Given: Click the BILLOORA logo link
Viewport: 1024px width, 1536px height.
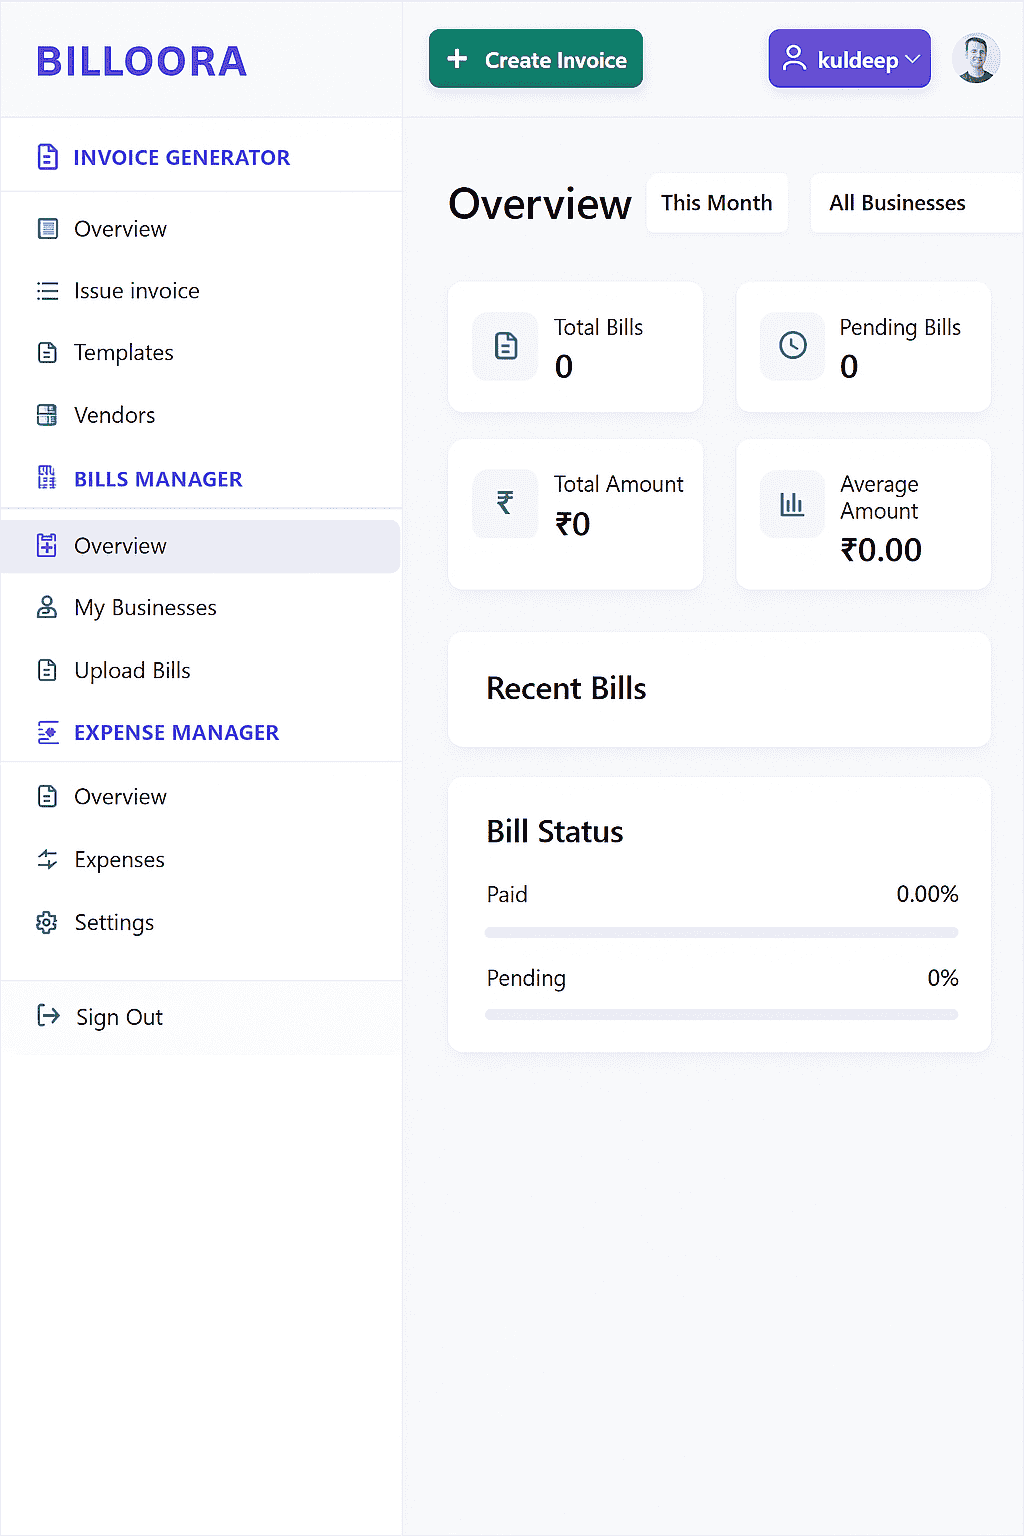Looking at the screenshot, I should pyautogui.click(x=142, y=61).
